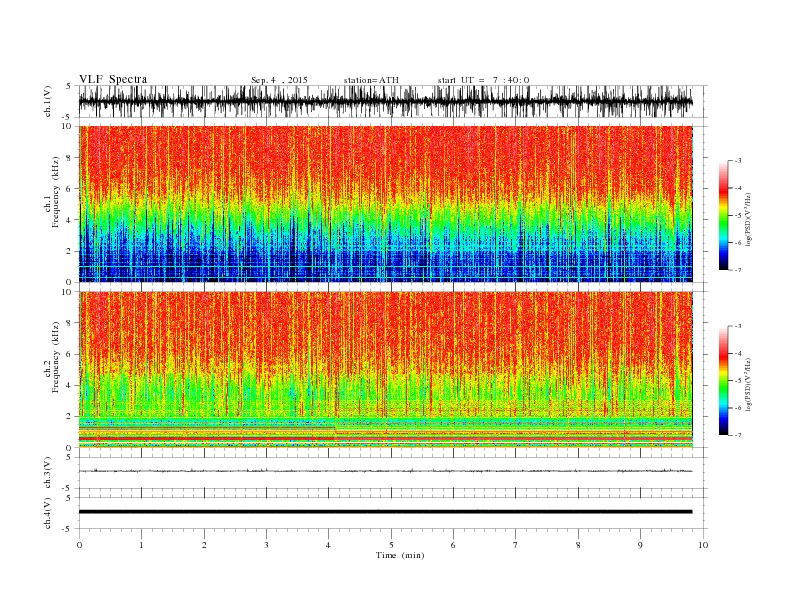Click the color scale bar beside ch.2 spectrogram
This screenshot has width=792, height=612.
pos(723,381)
